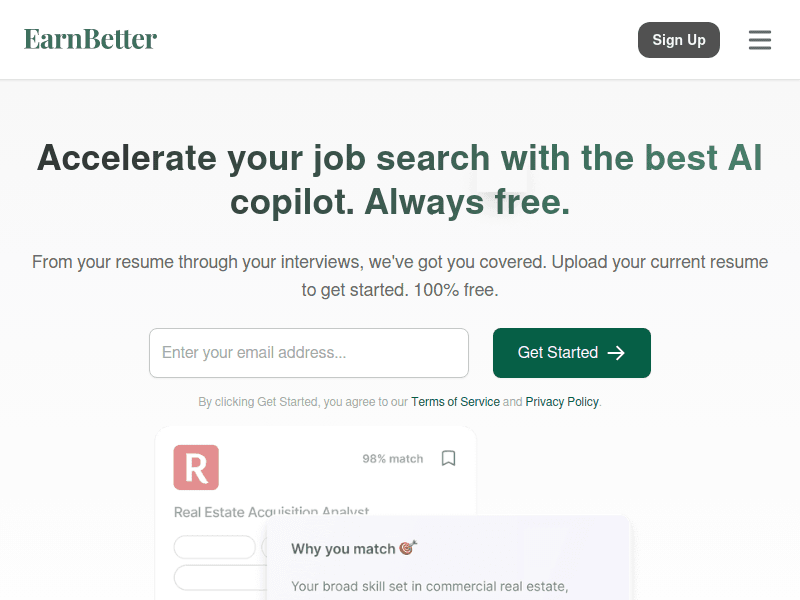Select the Real Estate Acquisition Analyst title

click(x=271, y=511)
